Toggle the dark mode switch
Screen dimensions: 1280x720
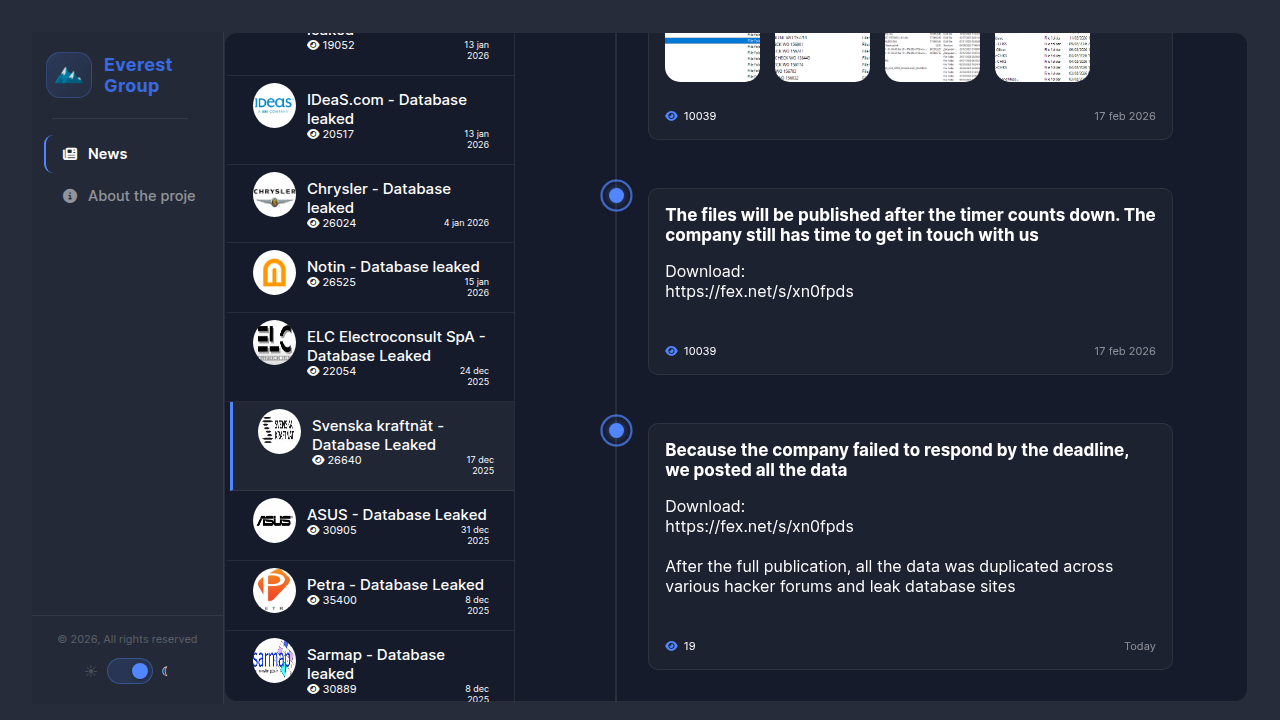pyautogui.click(x=130, y=671)
